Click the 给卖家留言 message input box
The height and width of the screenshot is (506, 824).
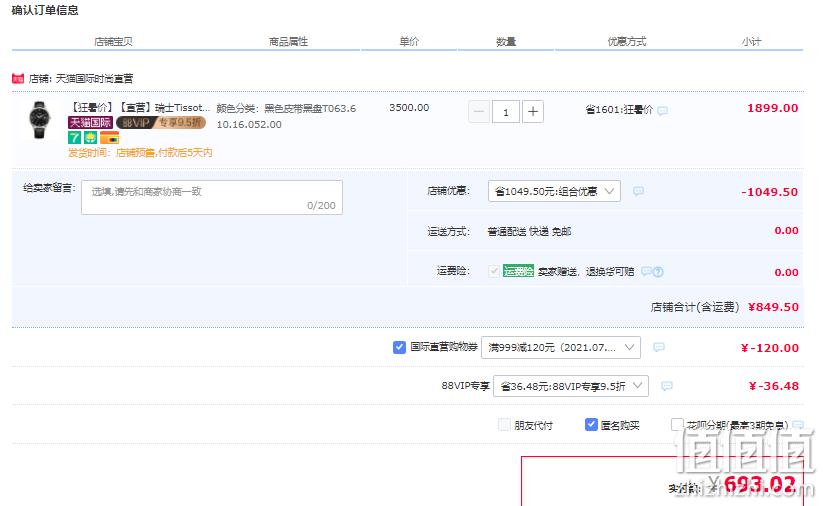tap(212, 198)
